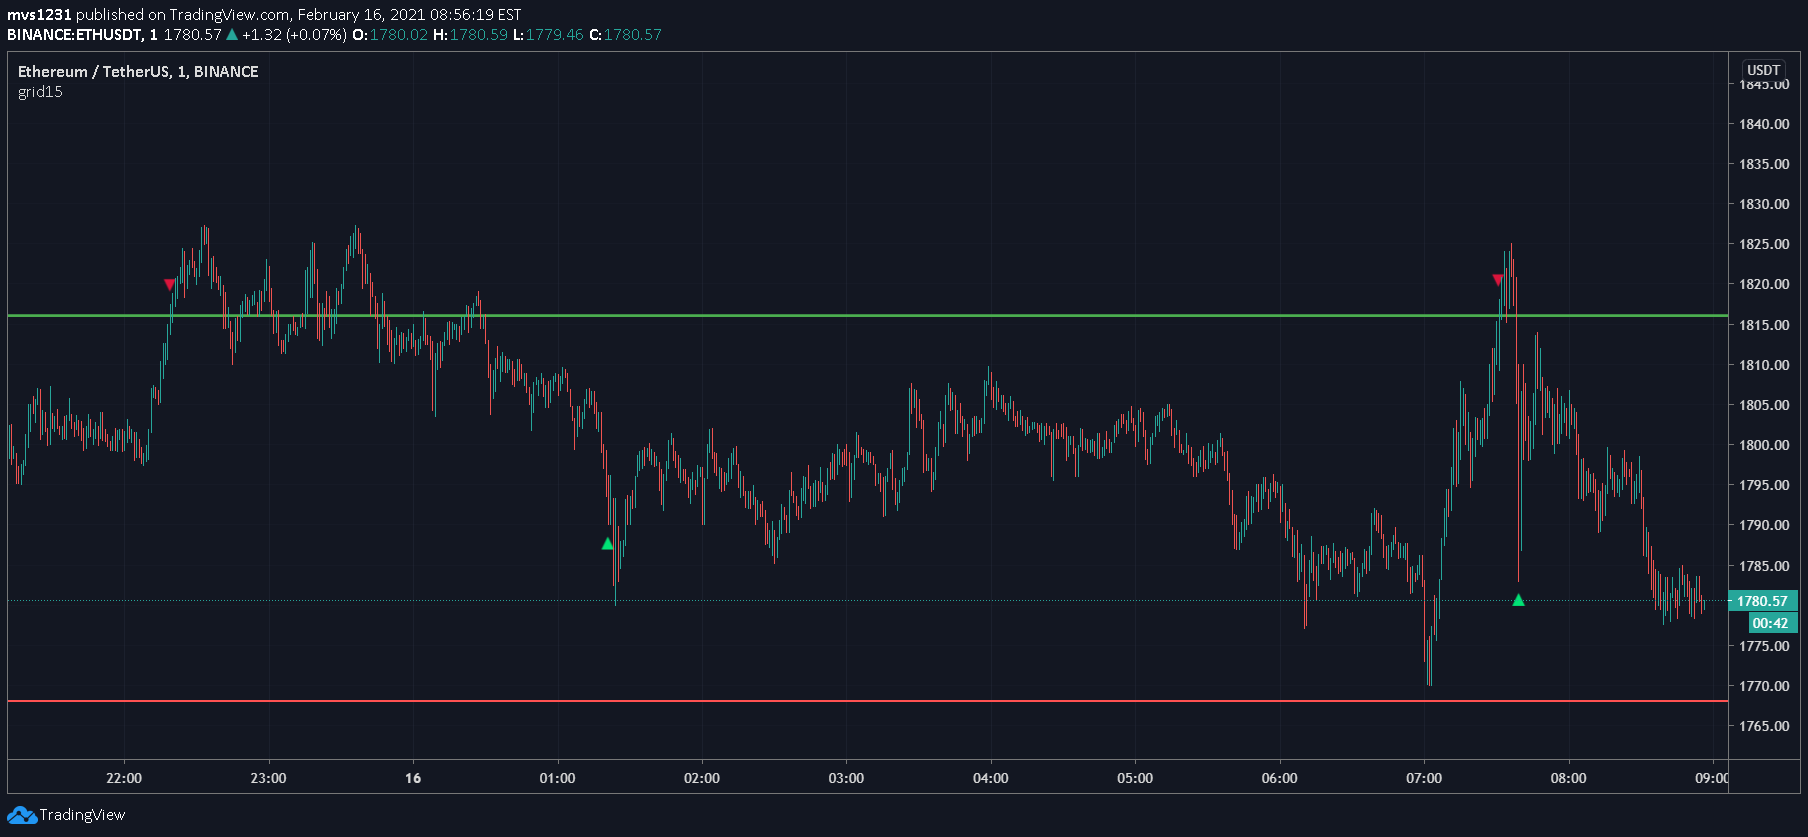
Task: Click the 22:00 time axis label
Action: (x=124, y=778)
